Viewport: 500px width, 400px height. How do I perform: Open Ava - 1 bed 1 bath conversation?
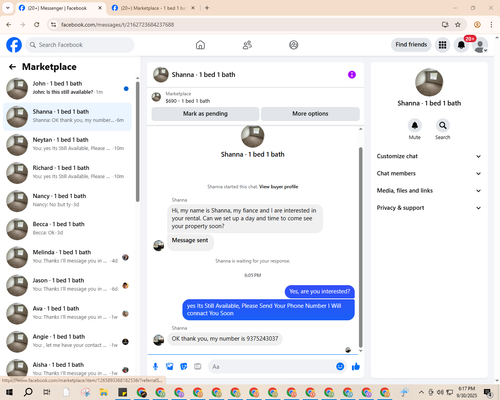[67, 313]
